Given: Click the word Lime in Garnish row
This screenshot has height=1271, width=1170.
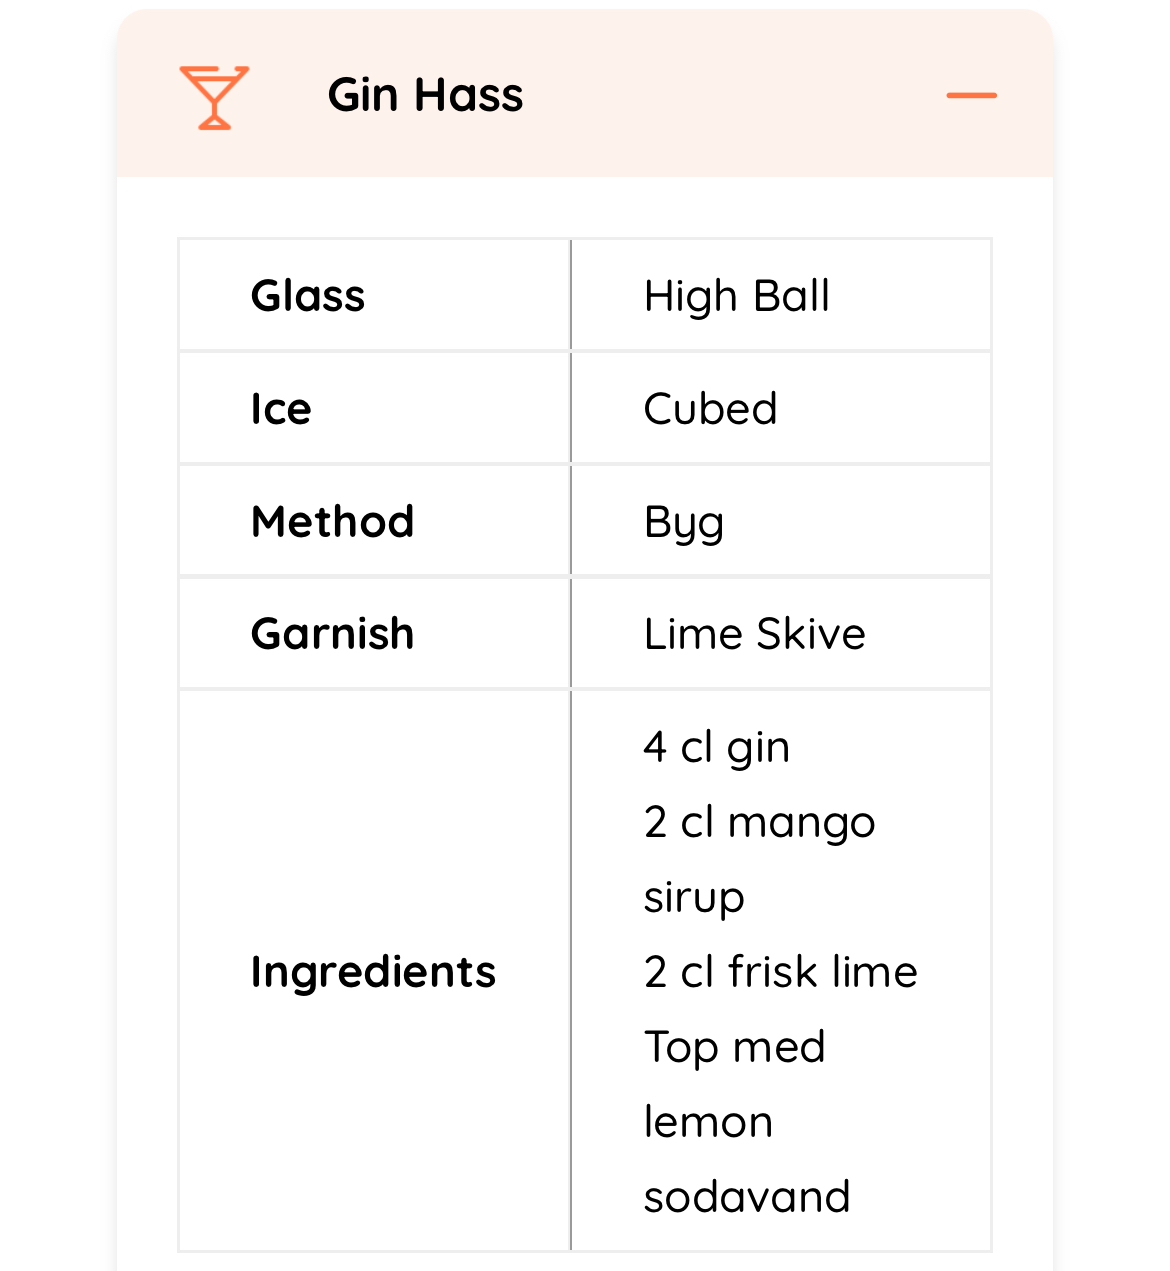Looking at the screenshot, I should [x=693, y=634].
